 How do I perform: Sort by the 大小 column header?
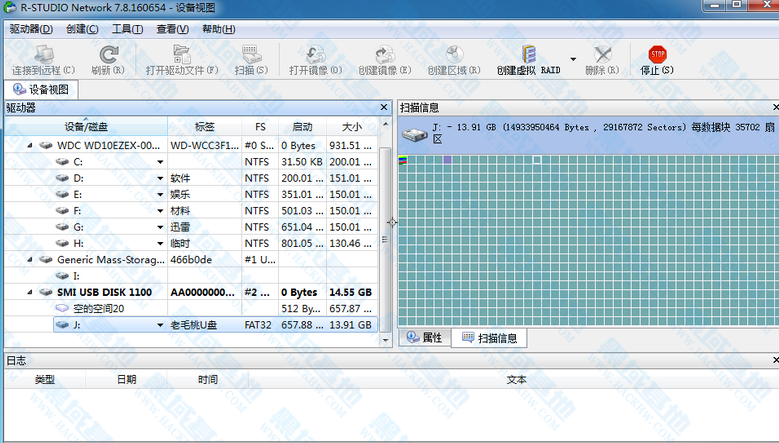(x=352, y=127)
